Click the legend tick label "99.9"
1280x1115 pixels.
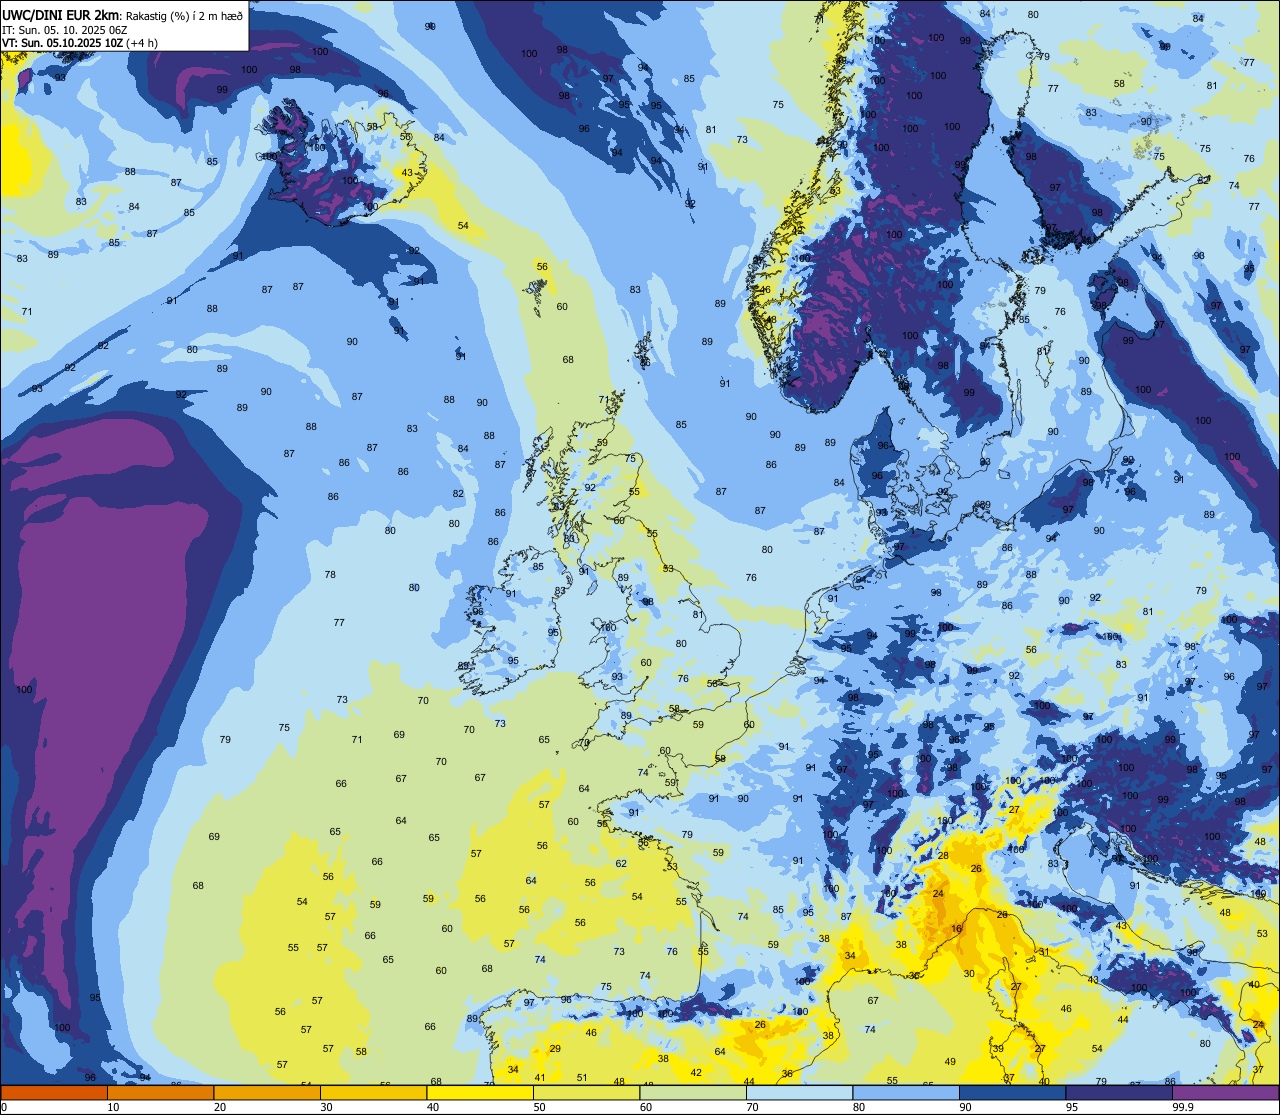pos(1184,1107)
